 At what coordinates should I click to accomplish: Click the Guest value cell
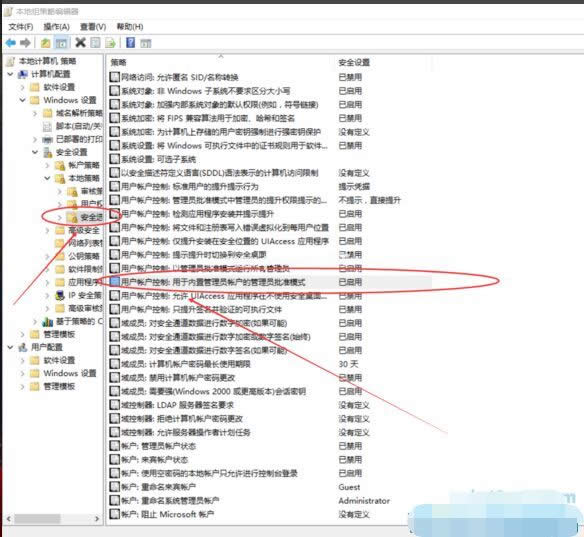[x=349, y=487]
